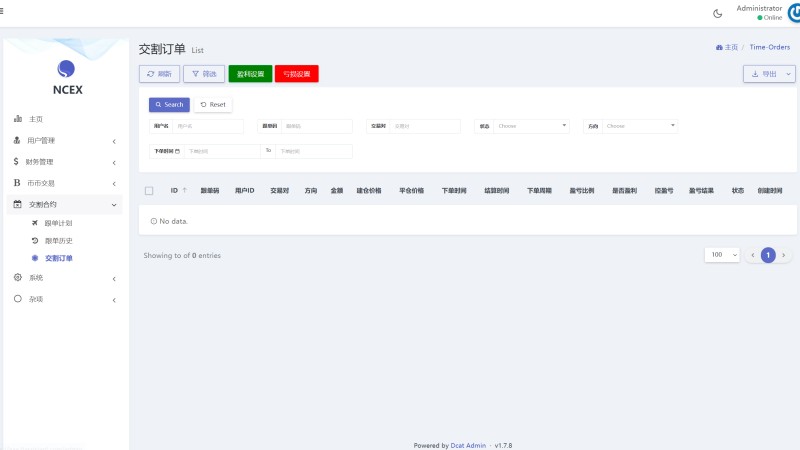
Task: Open the Dcat Admin footer link
Action: [468, 445]
